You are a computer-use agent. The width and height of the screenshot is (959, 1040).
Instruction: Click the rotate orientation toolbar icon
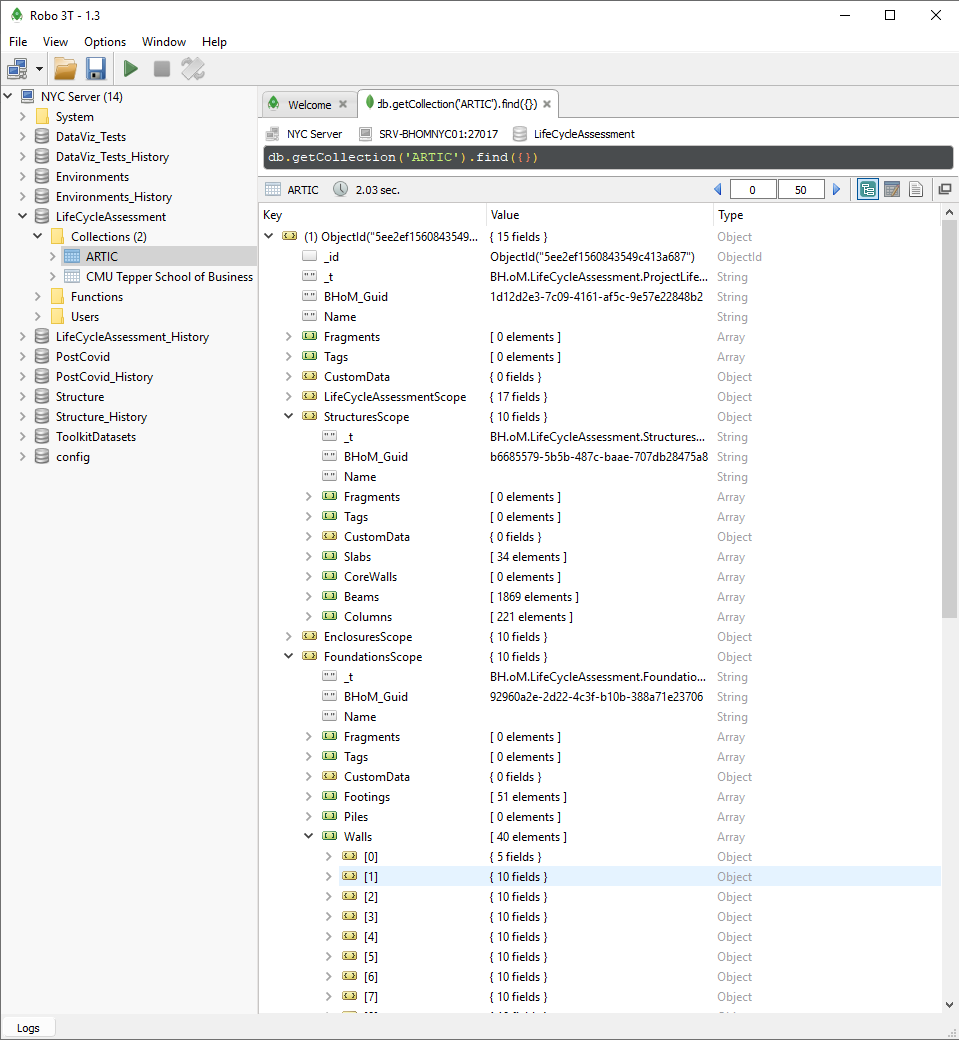tap(193, 68)
